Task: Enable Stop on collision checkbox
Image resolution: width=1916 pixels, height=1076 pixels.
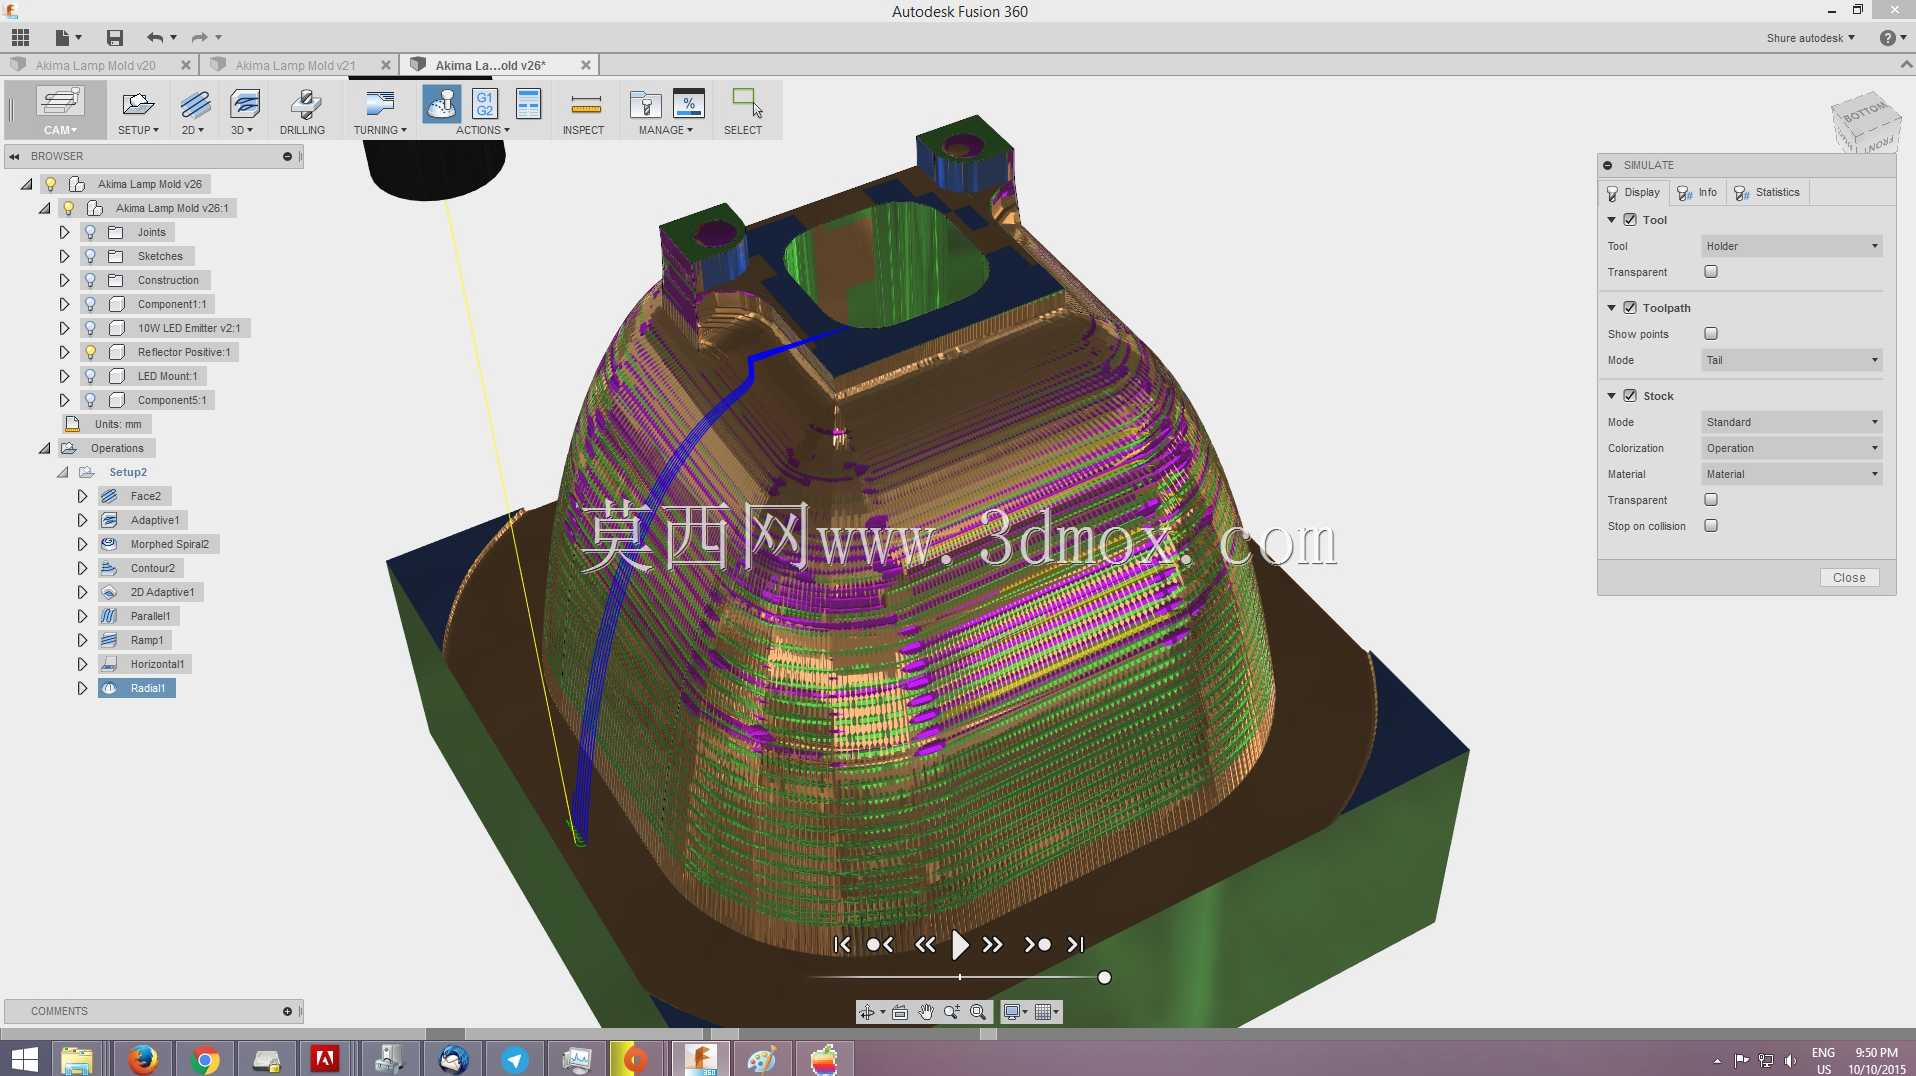Action: 1711,526
